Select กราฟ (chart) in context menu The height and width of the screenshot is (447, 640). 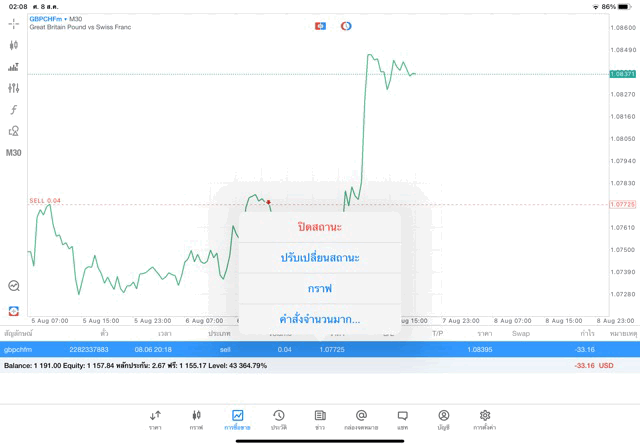[x=320, y=289]
